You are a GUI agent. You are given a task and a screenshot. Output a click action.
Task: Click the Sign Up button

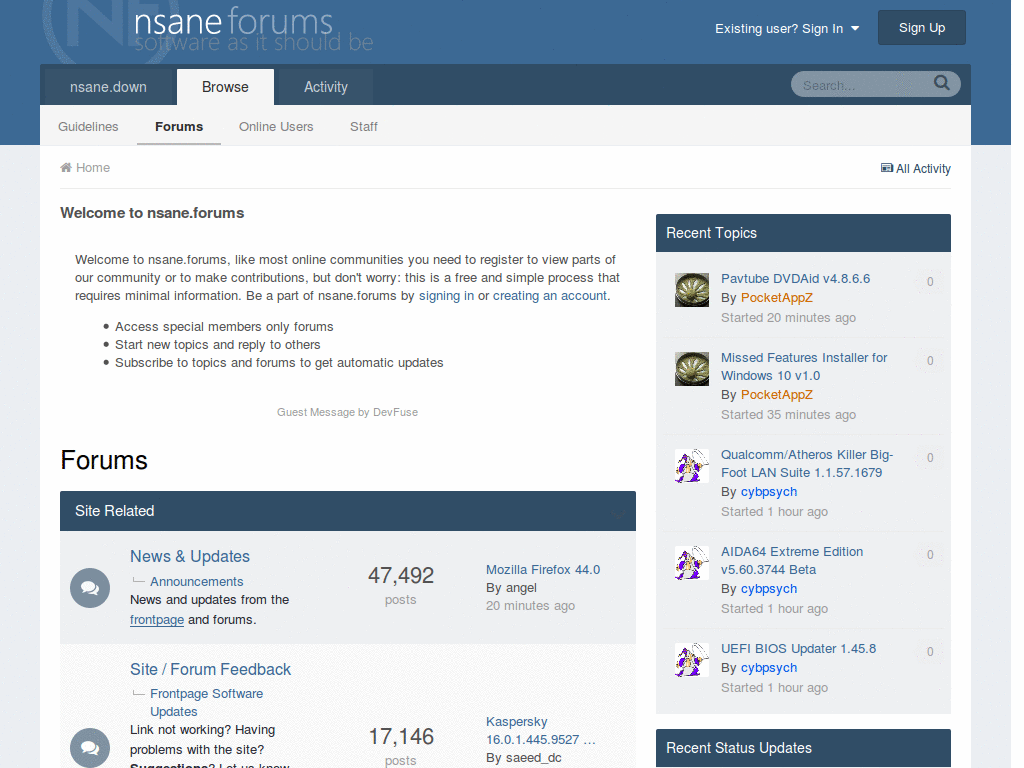click(921, 27)
